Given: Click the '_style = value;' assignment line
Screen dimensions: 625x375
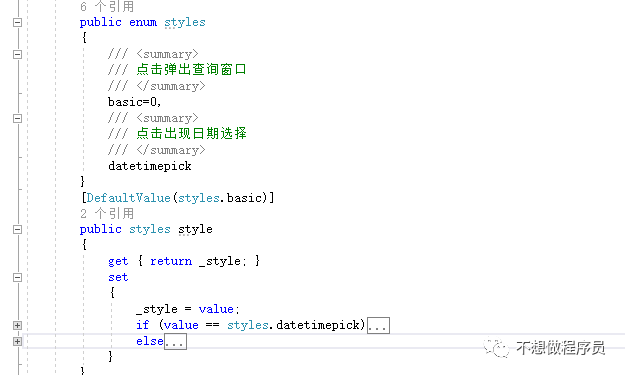Looking at the screenshot, I should click(x=187, y=309).
